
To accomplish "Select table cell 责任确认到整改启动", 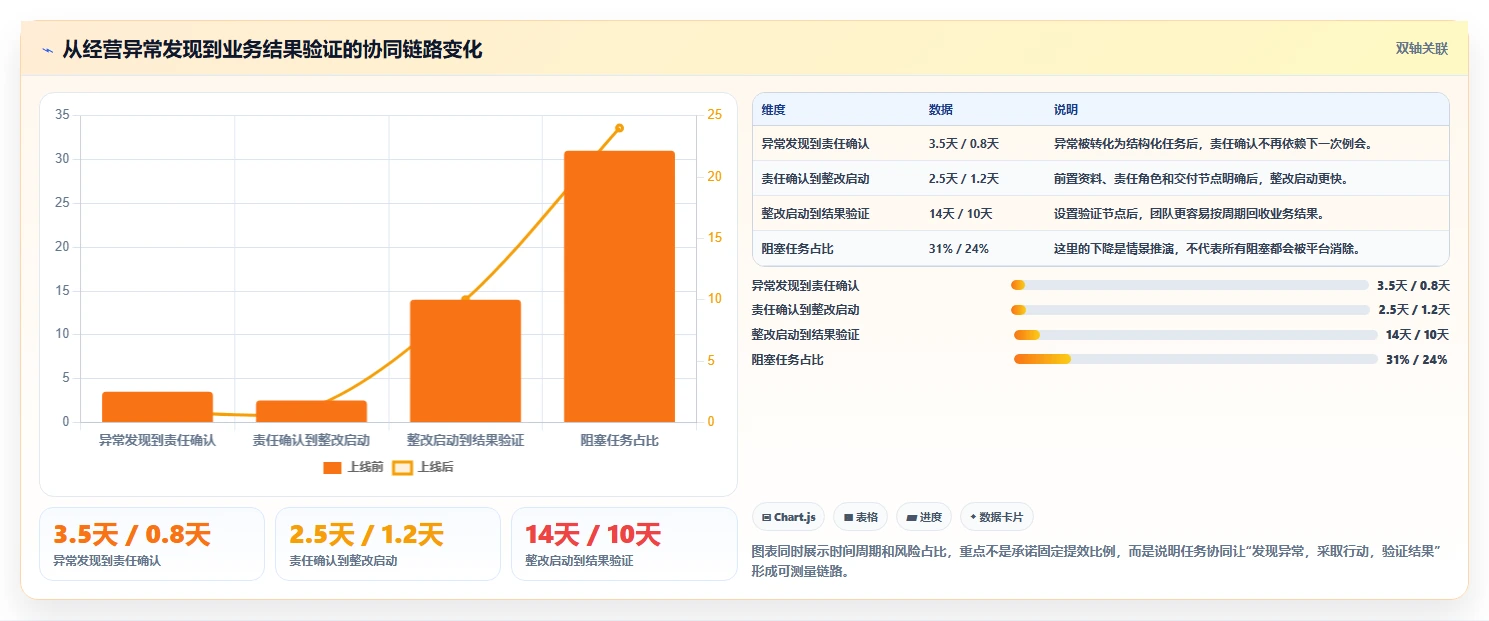I will (x=815, y=179).
